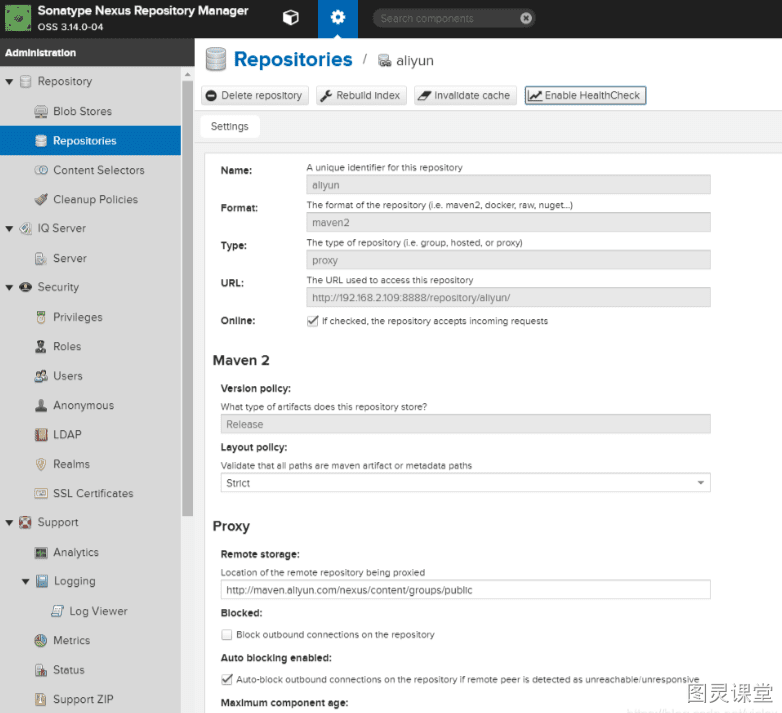Image resolution: width=782 pixels, height=713 pixels.
Task: Click the Logging label in sidebar
Action: point(74,581)
